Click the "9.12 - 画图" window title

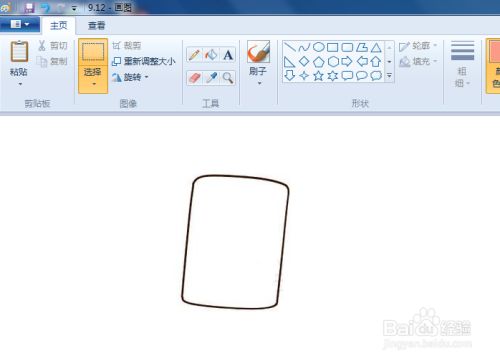tap(110, 7)
